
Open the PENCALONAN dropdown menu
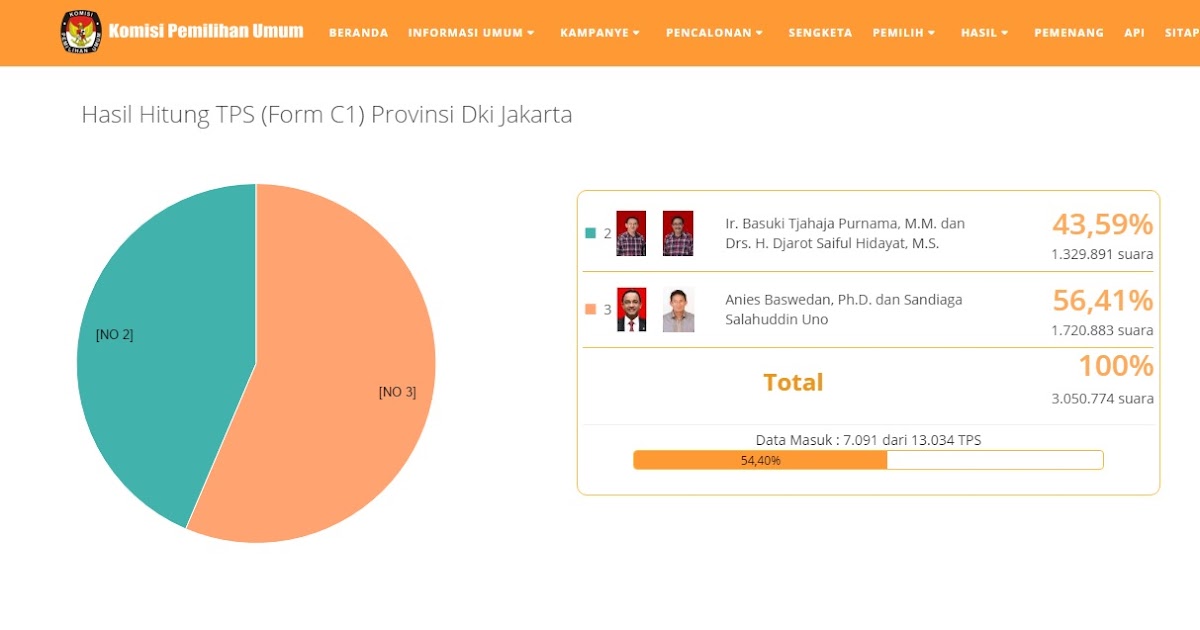[712, 32]
